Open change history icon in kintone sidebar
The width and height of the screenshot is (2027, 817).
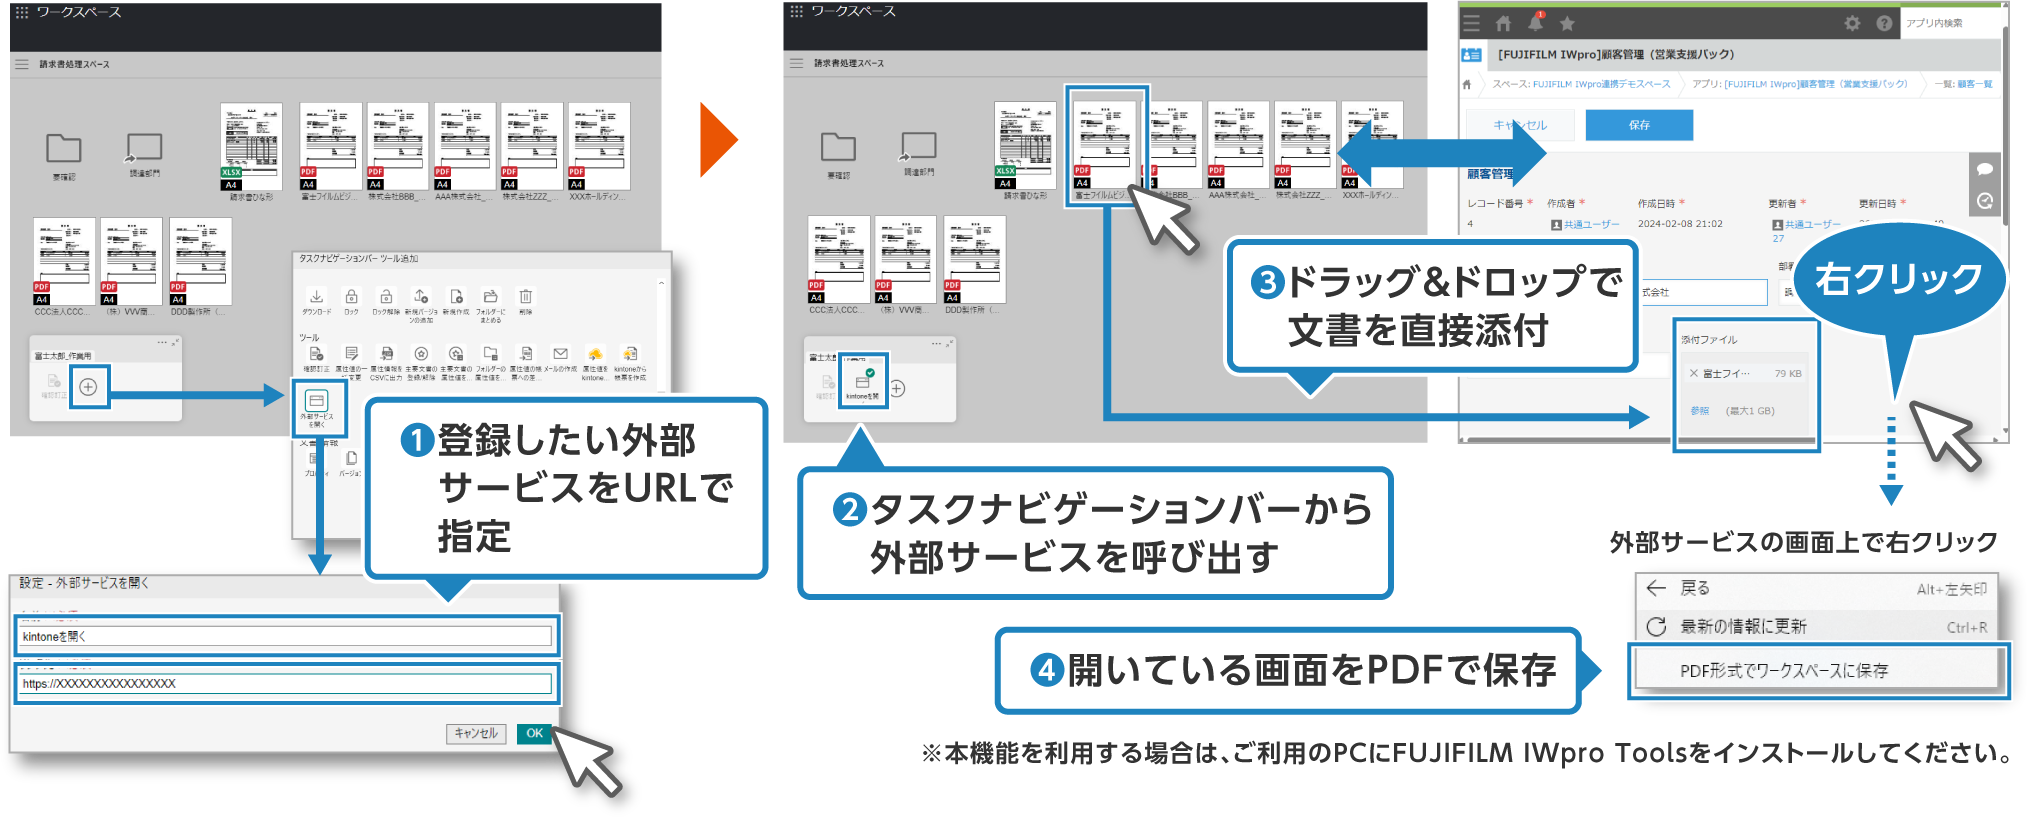[1985, 201]
